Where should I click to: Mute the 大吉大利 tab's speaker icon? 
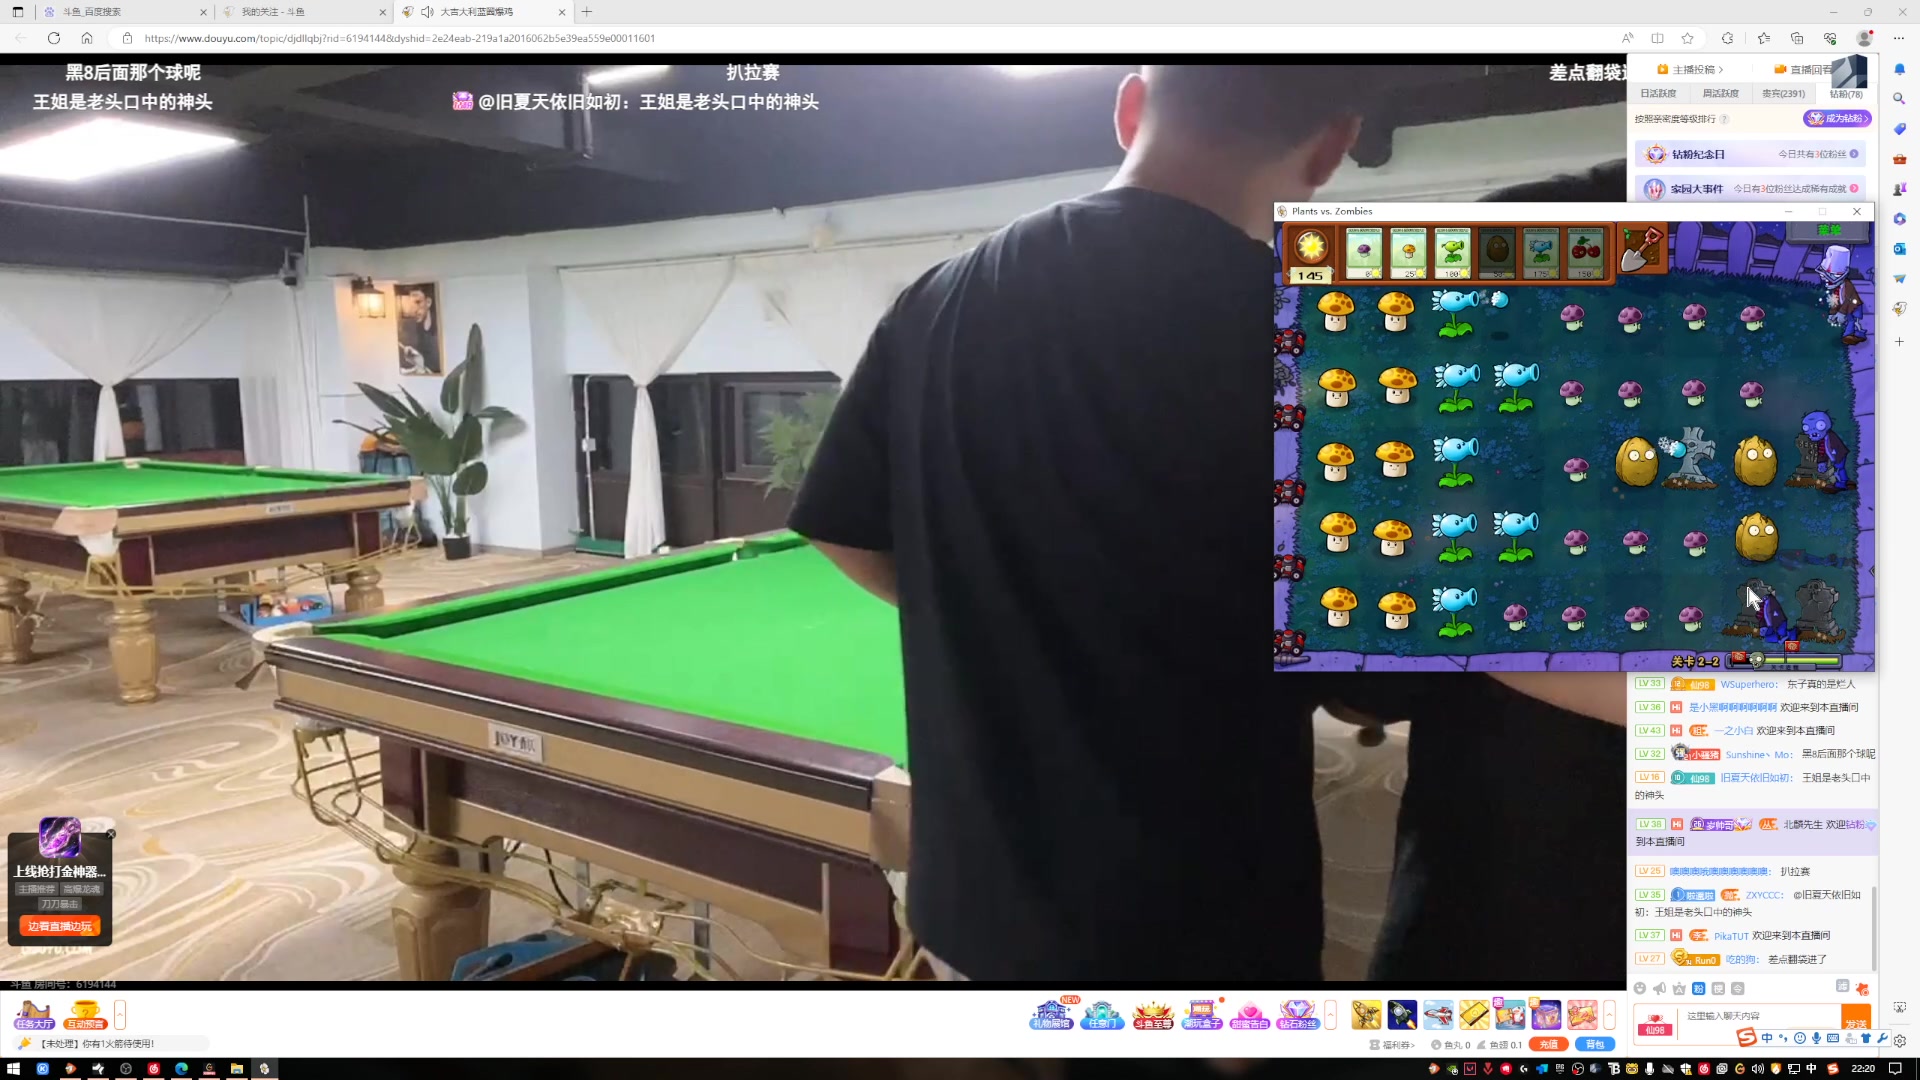(427, 12)
